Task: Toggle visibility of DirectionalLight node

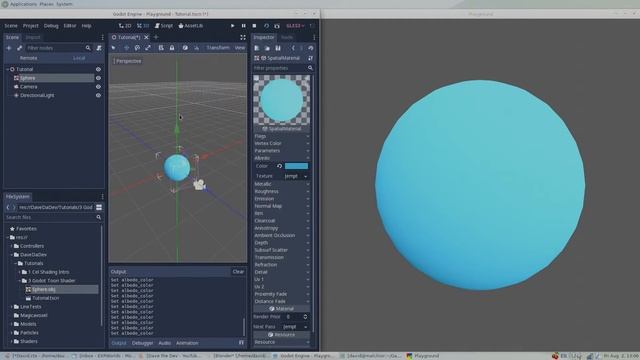Action: point(98,95)
